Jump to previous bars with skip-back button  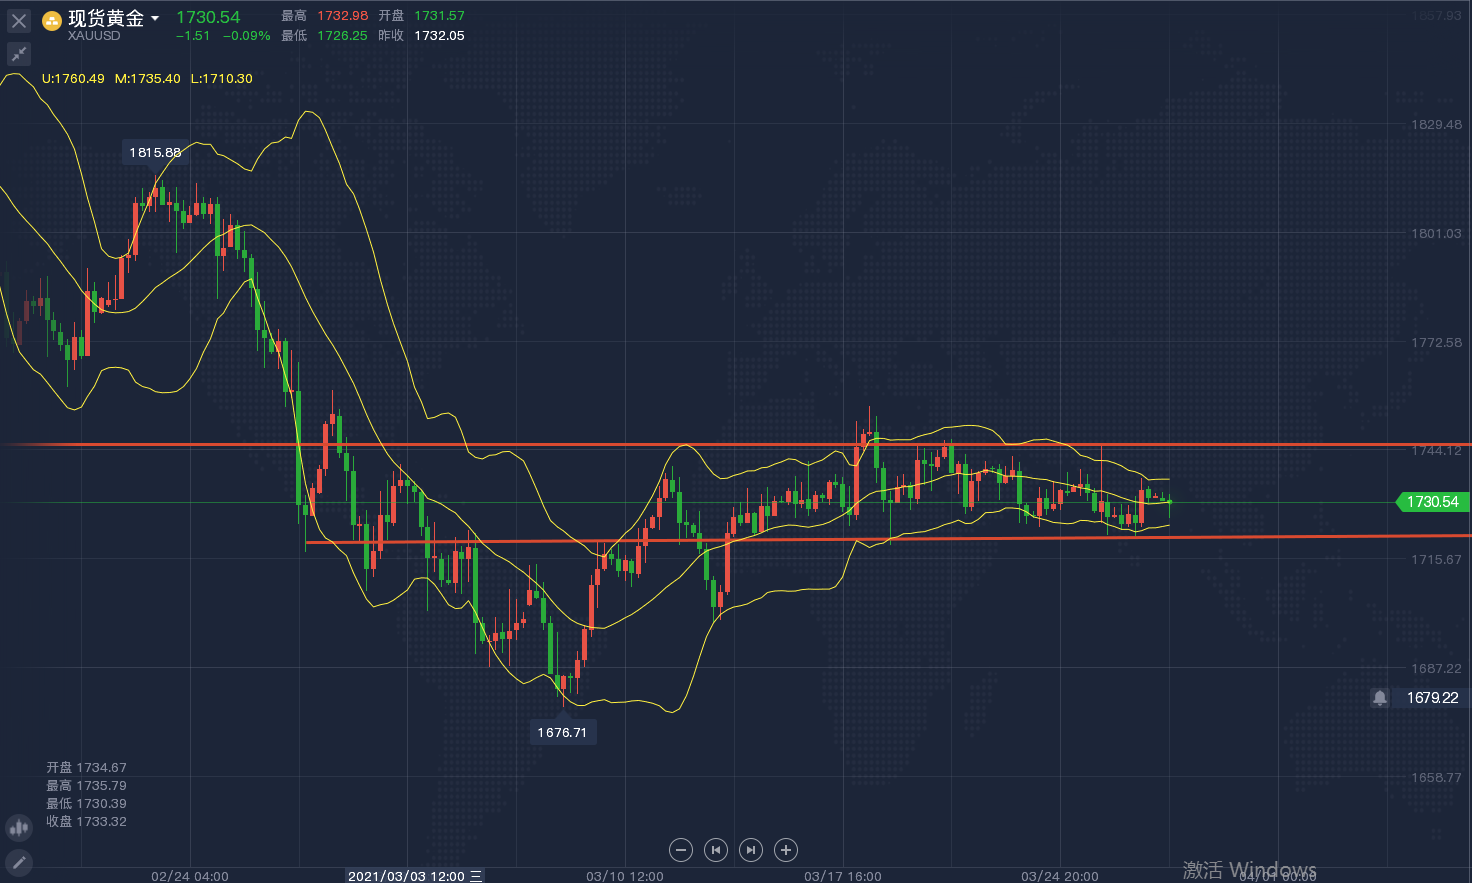coord(716,850)
